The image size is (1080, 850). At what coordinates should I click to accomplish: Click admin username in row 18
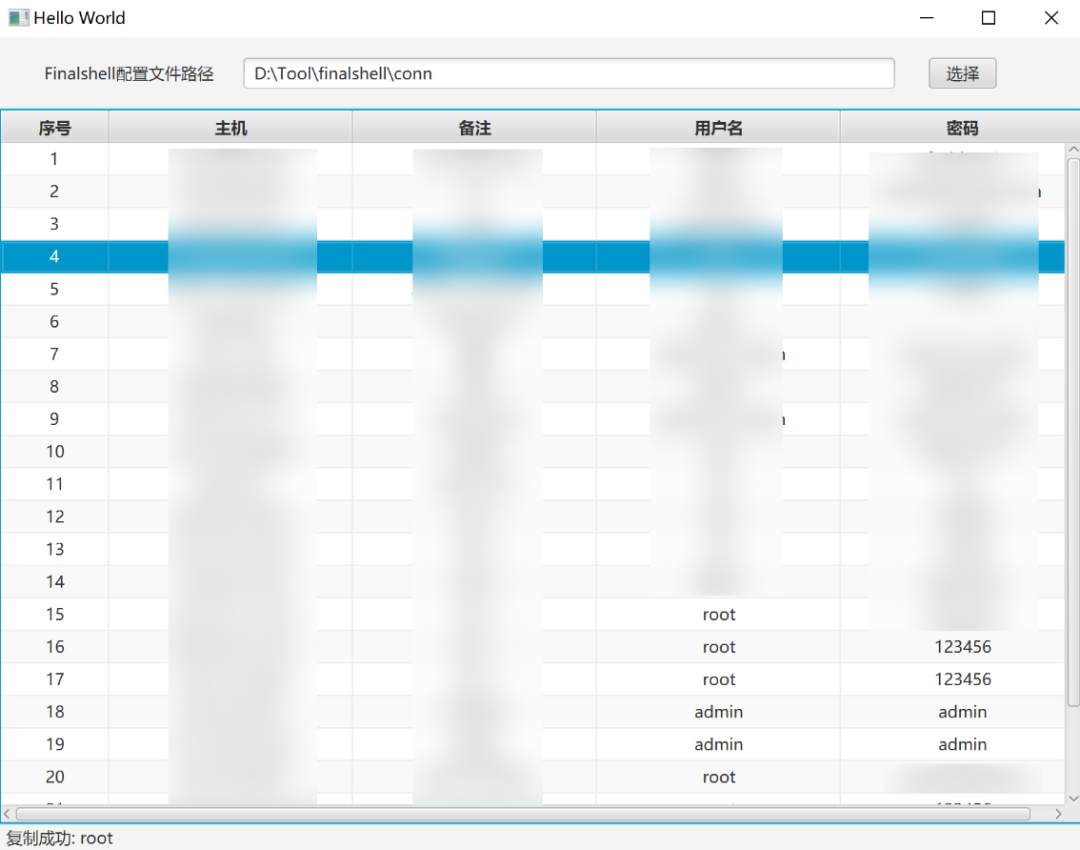click(x=718, y=712)
